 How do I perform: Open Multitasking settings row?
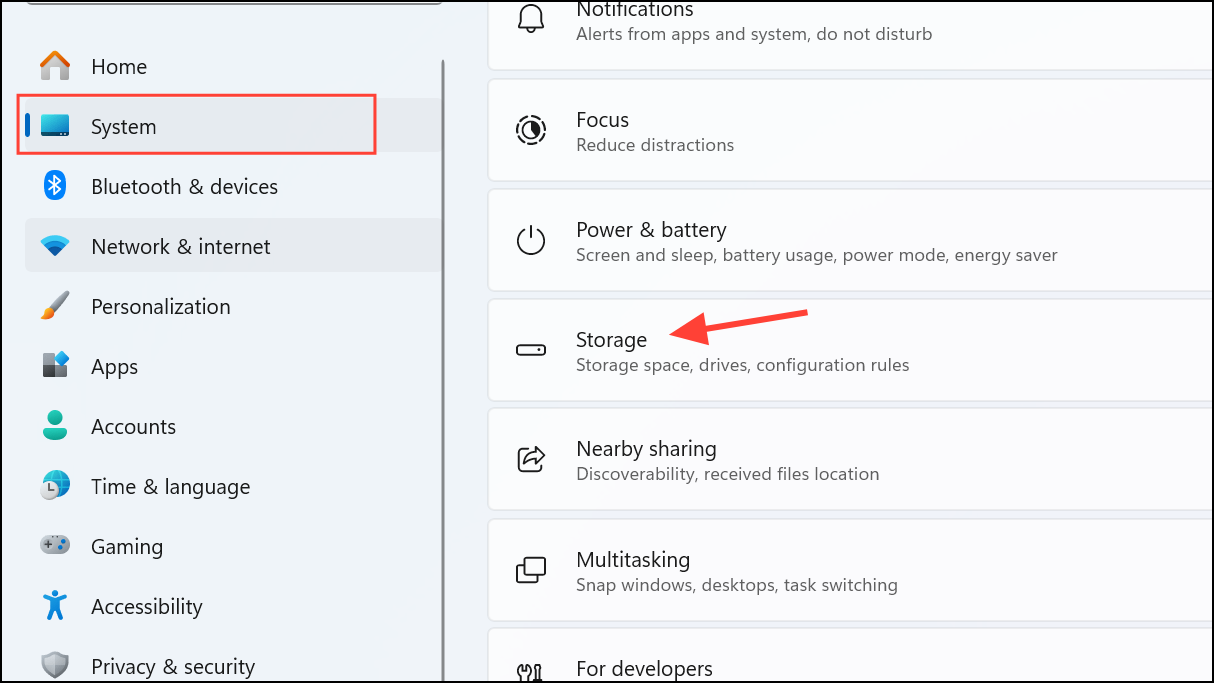850,570
